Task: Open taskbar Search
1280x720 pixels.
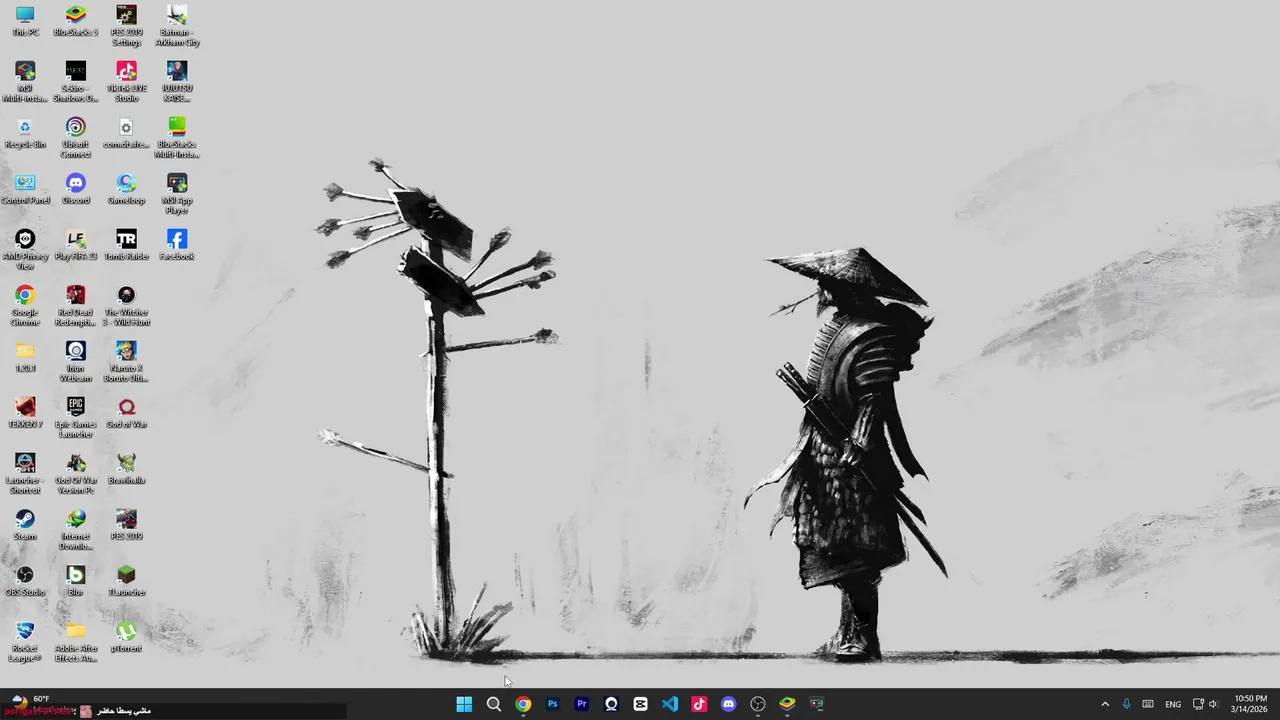Action: click(493, 704)
